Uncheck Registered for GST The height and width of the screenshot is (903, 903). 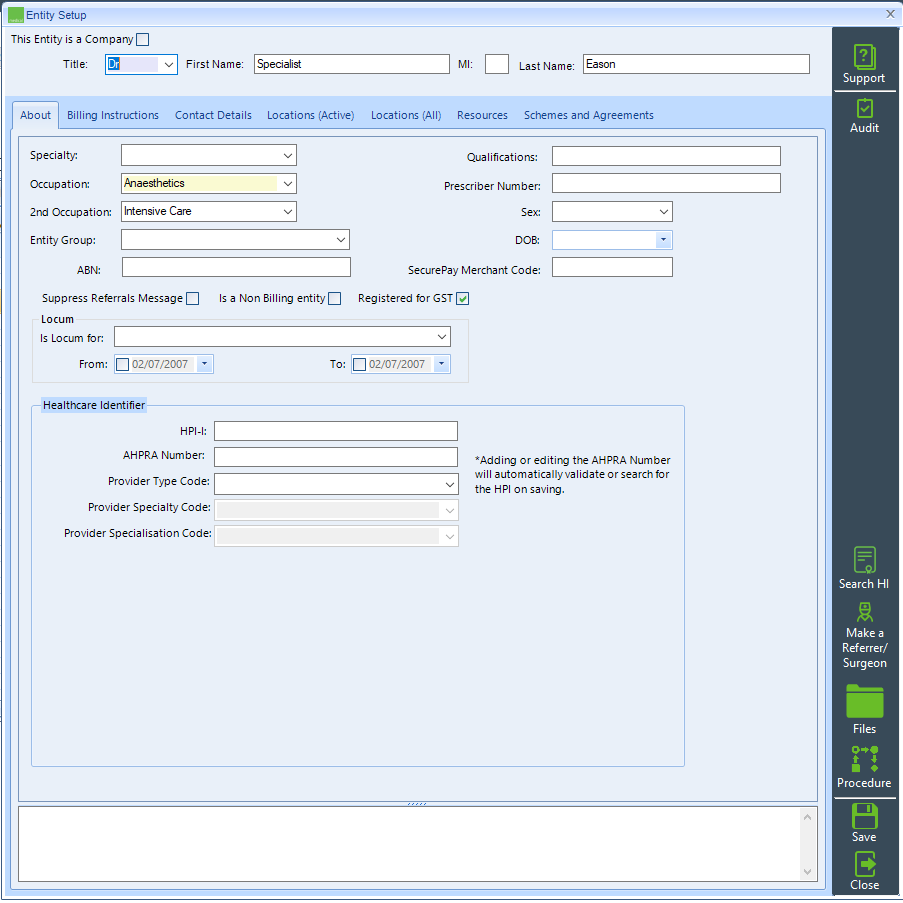pyautogui.click(x=462, y=297)
